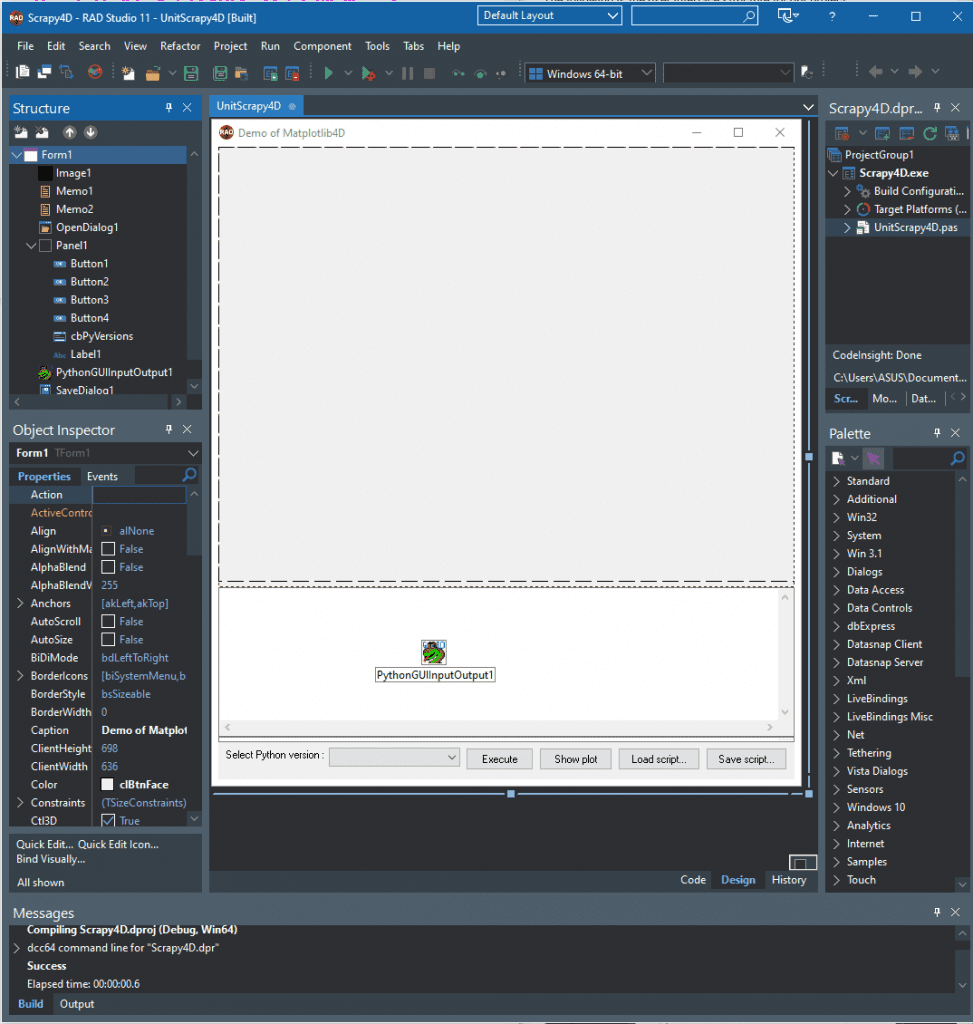This screenshot has width=973, height=1024.
Task: Expand the Standard palette category
Action: coord(836,481)
